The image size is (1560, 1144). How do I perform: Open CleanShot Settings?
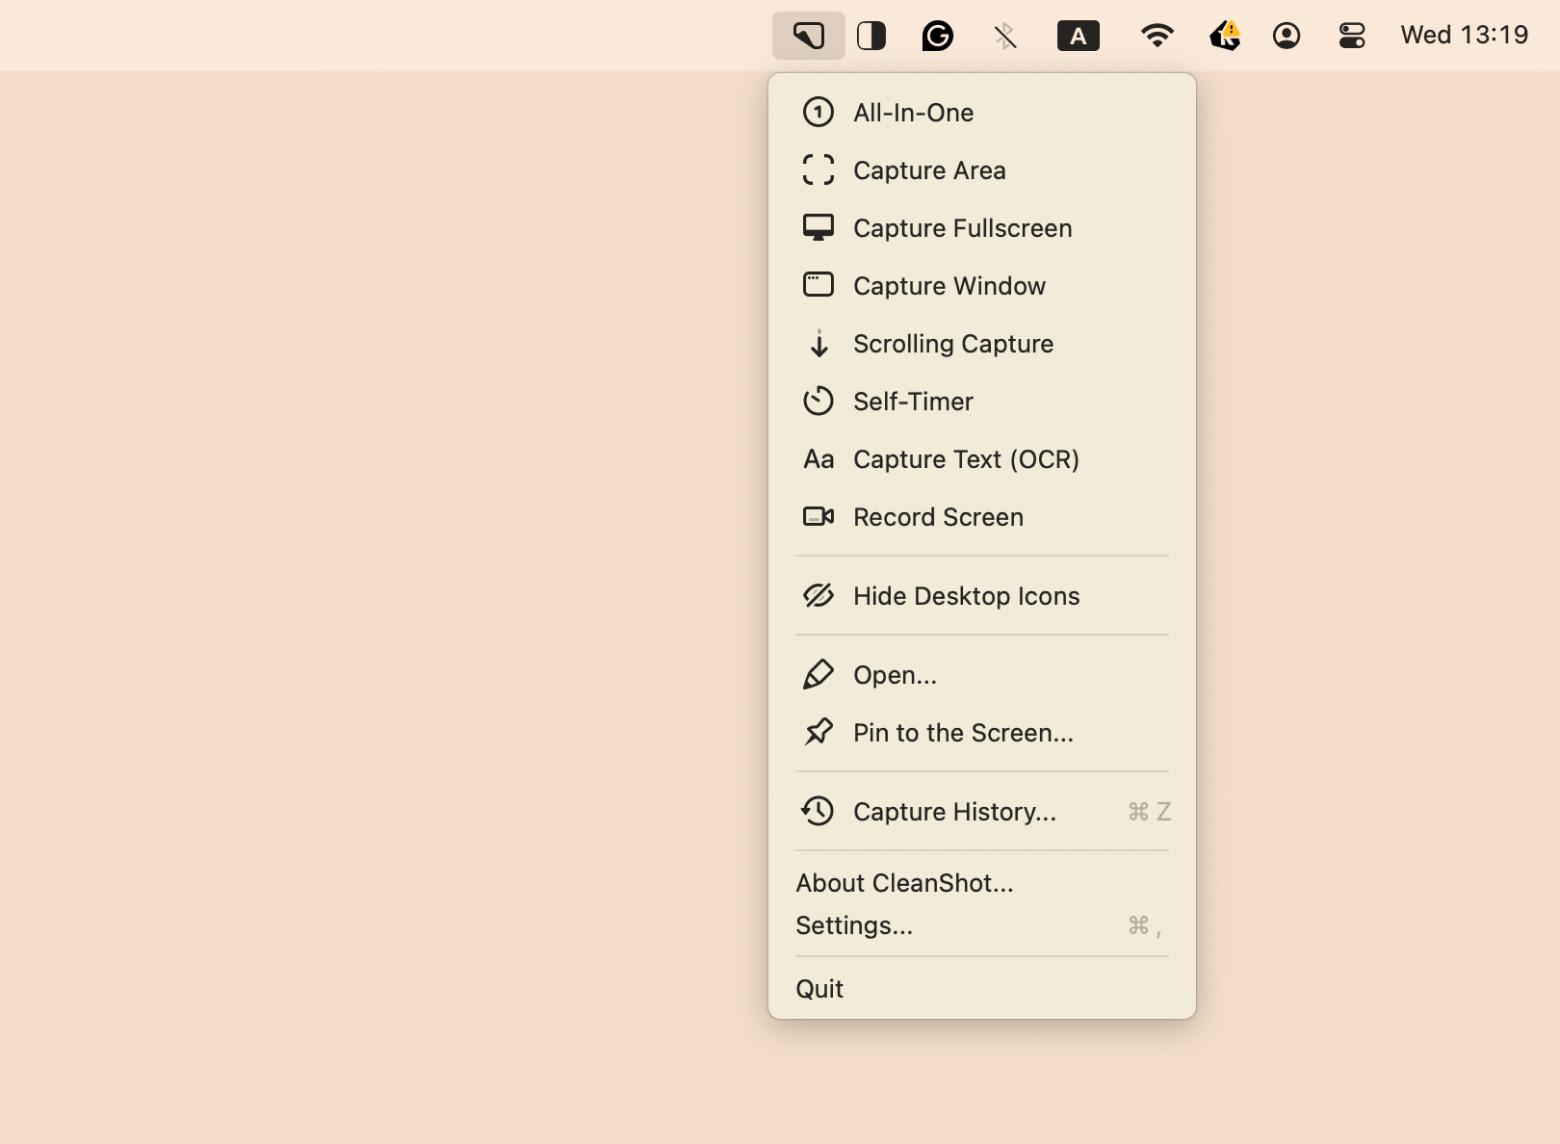pos(854,926)
